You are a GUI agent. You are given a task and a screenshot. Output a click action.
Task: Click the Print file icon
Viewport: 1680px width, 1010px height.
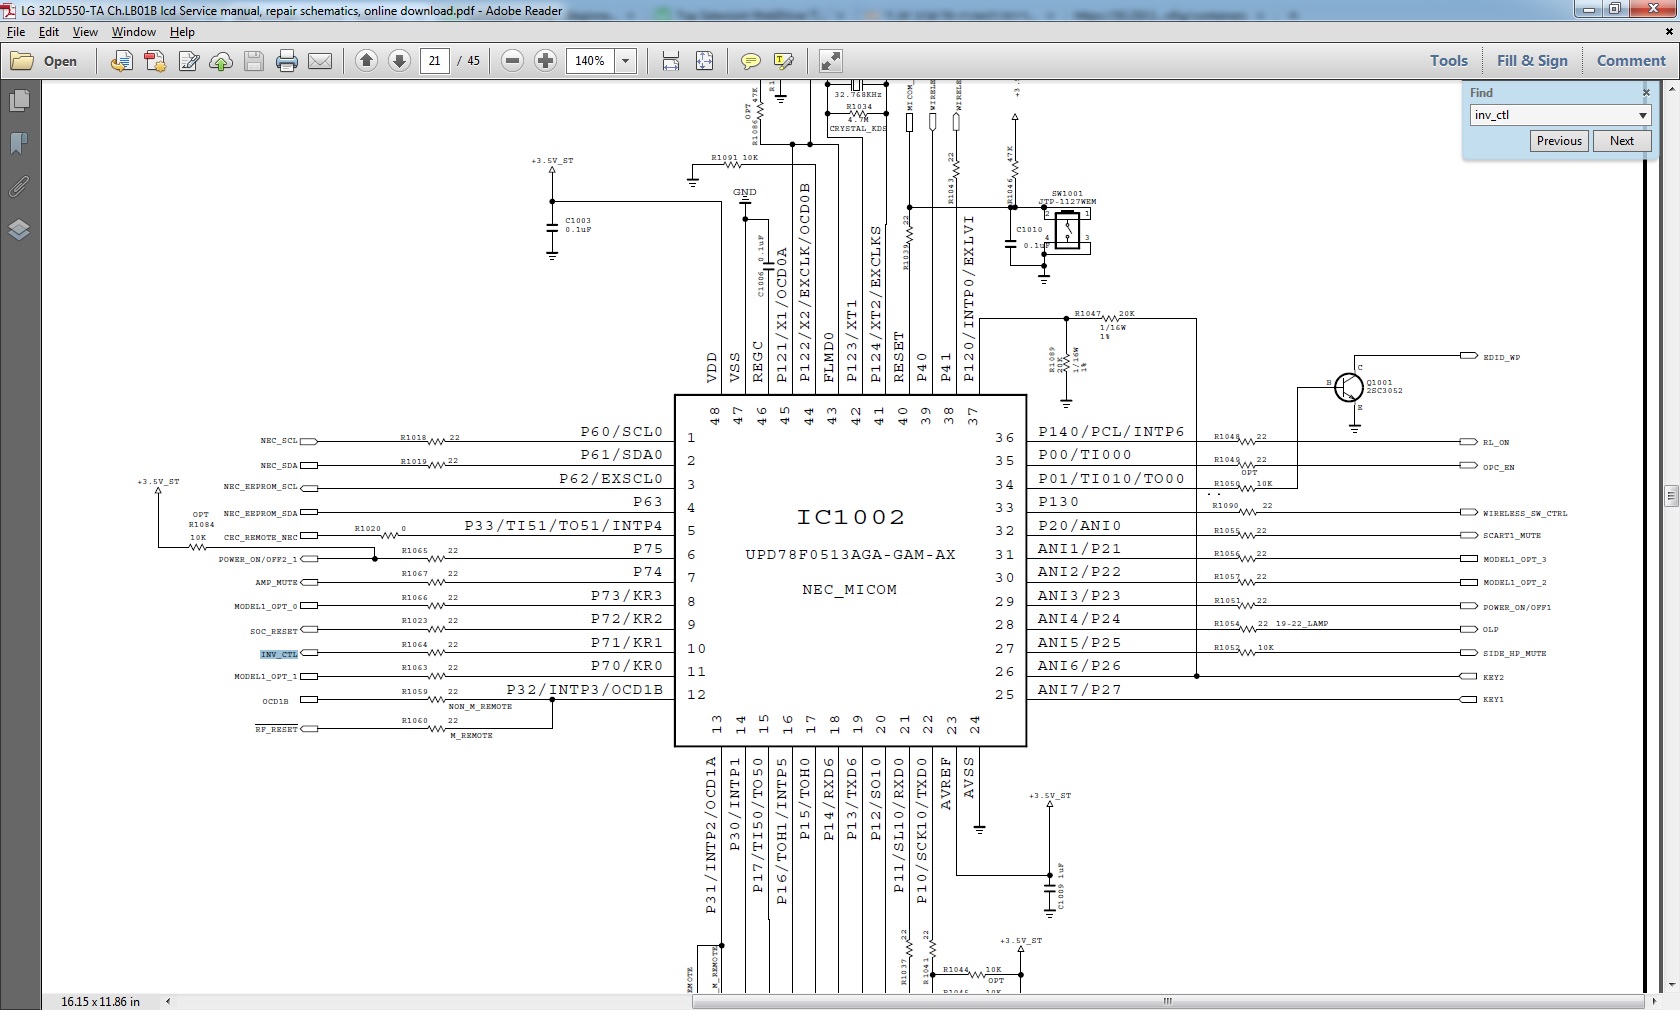(x=287, y=61)
